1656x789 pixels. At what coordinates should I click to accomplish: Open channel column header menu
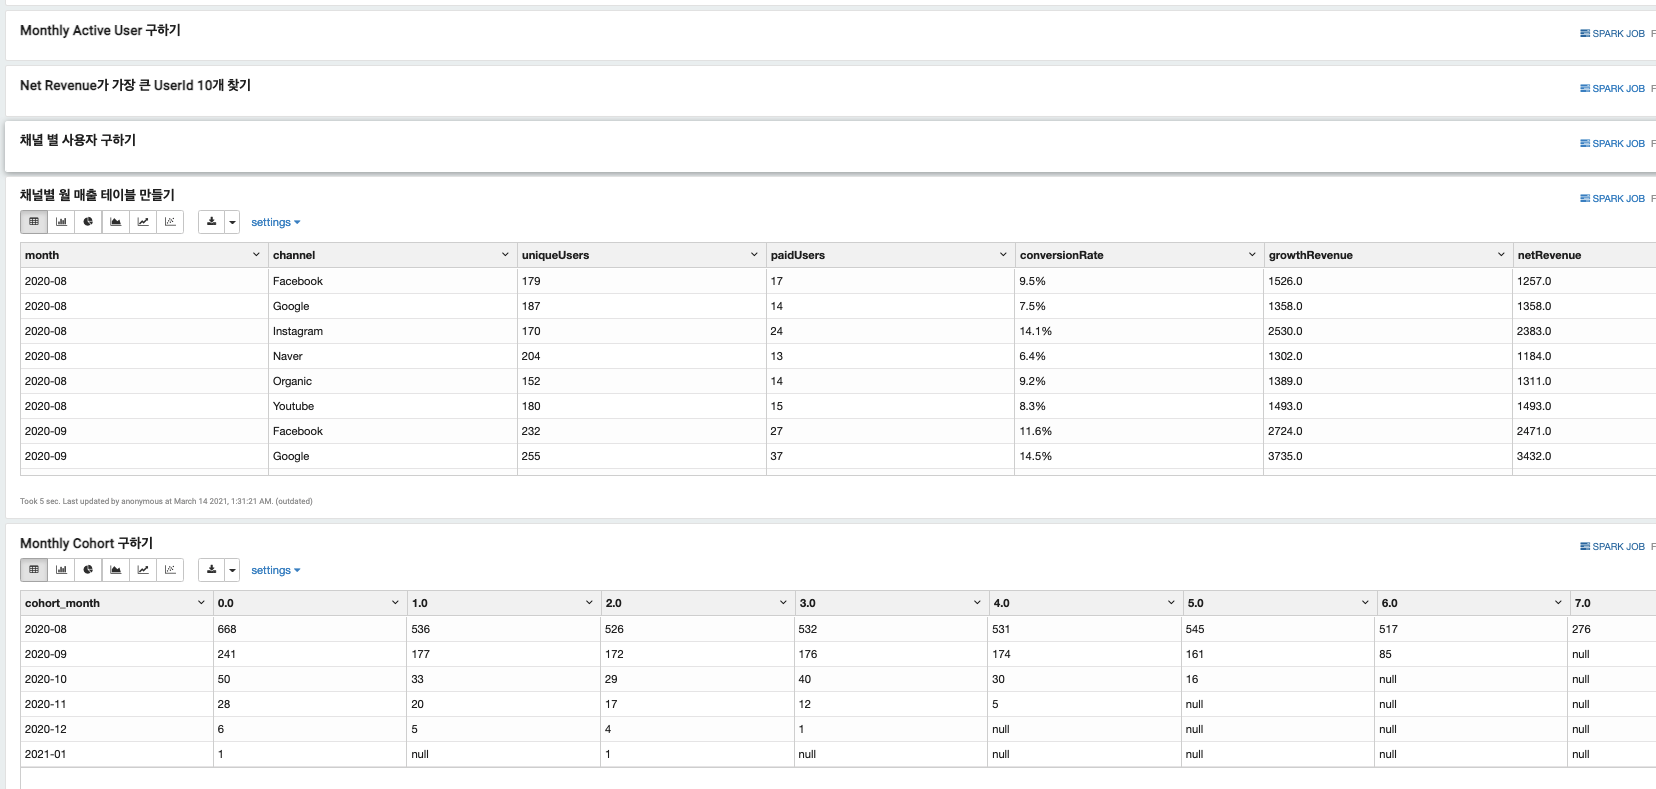coord(505,255)
